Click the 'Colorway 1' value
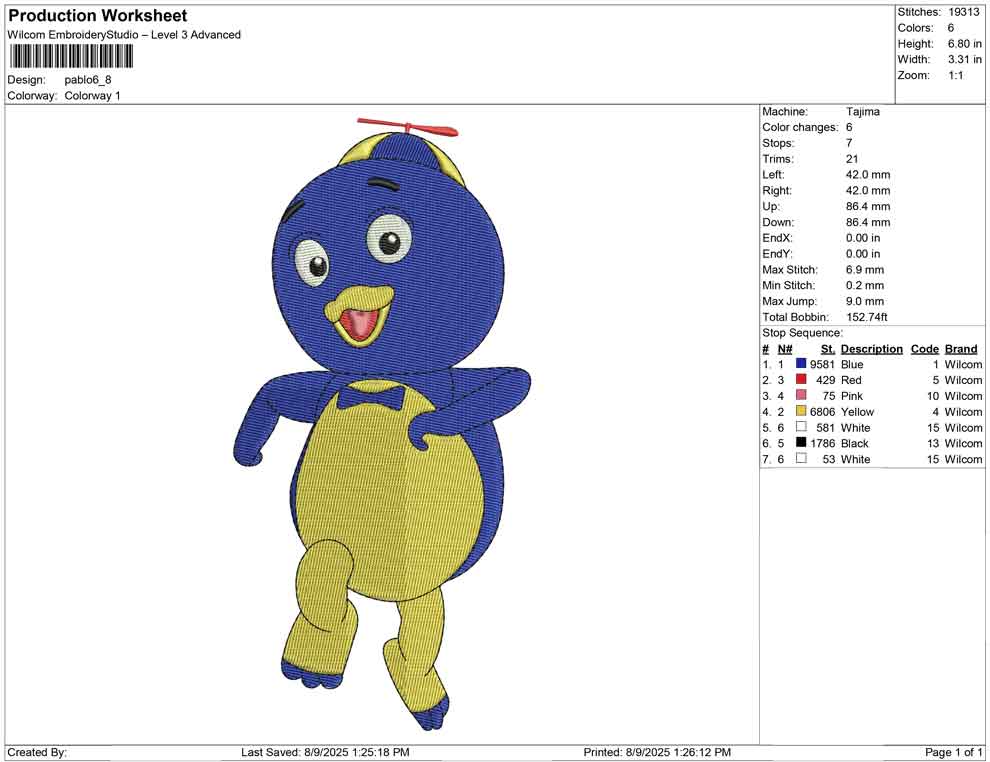The width and height of the screenshot is (990, 762). pyautogui.click(x=92, y=96)
